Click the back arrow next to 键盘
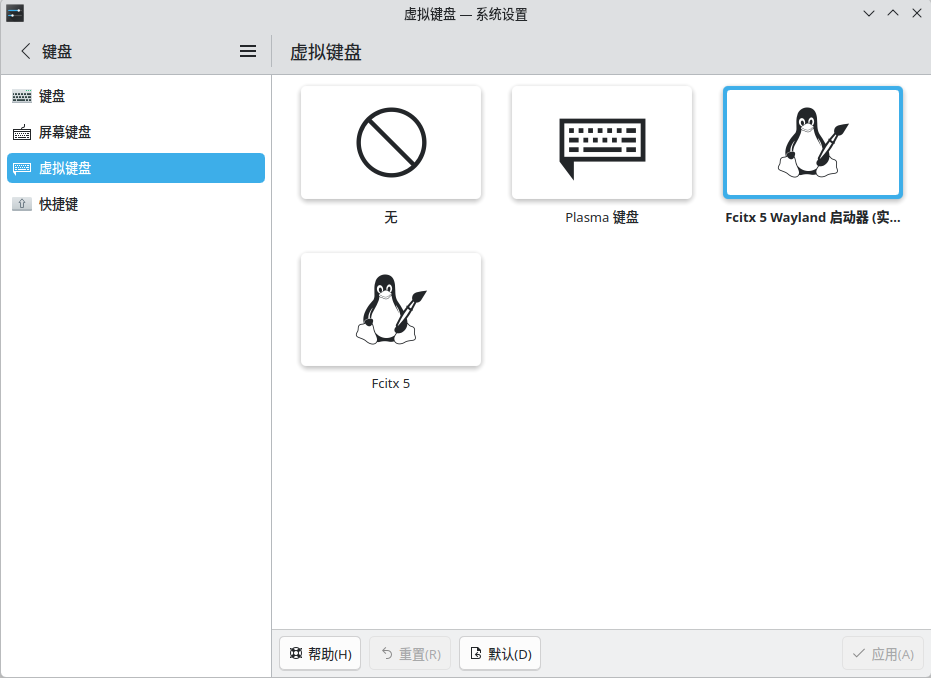Screen dimensions: 931x678 pyautogui.click(x=26, y=51)
